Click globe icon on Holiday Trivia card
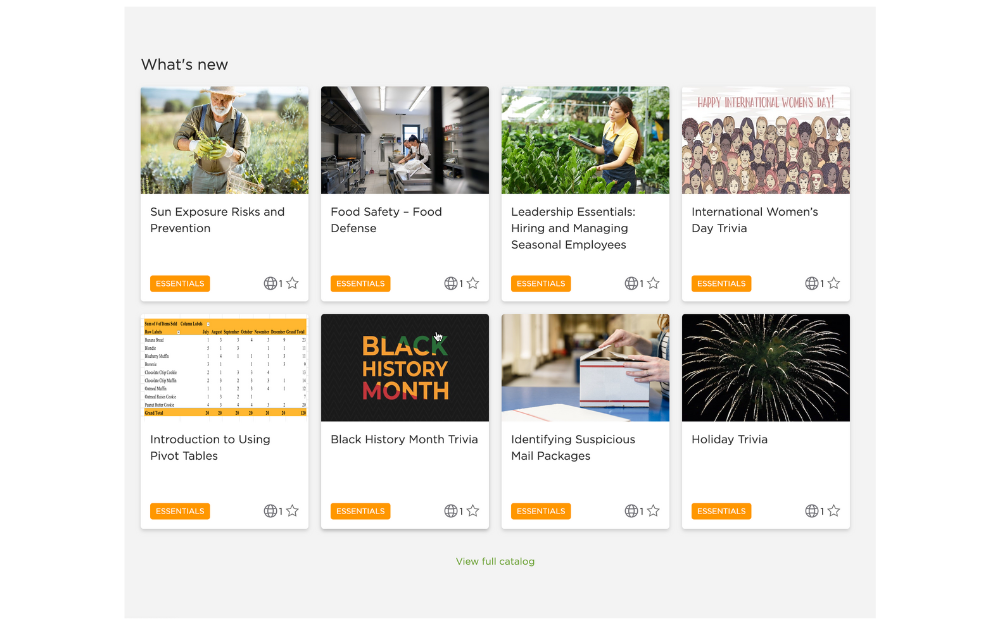This screenshot has width=1000, height=625. coord(812,511)
